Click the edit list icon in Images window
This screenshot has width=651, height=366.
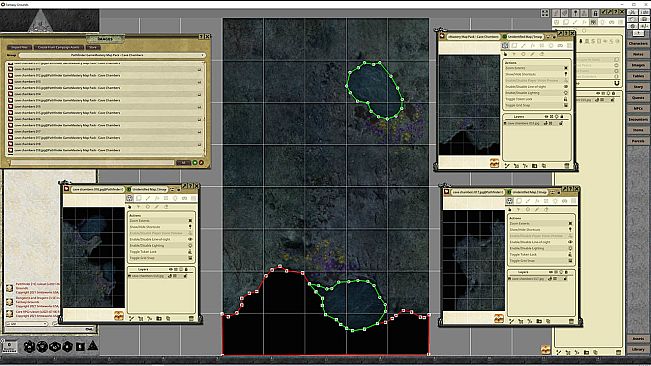201,163
